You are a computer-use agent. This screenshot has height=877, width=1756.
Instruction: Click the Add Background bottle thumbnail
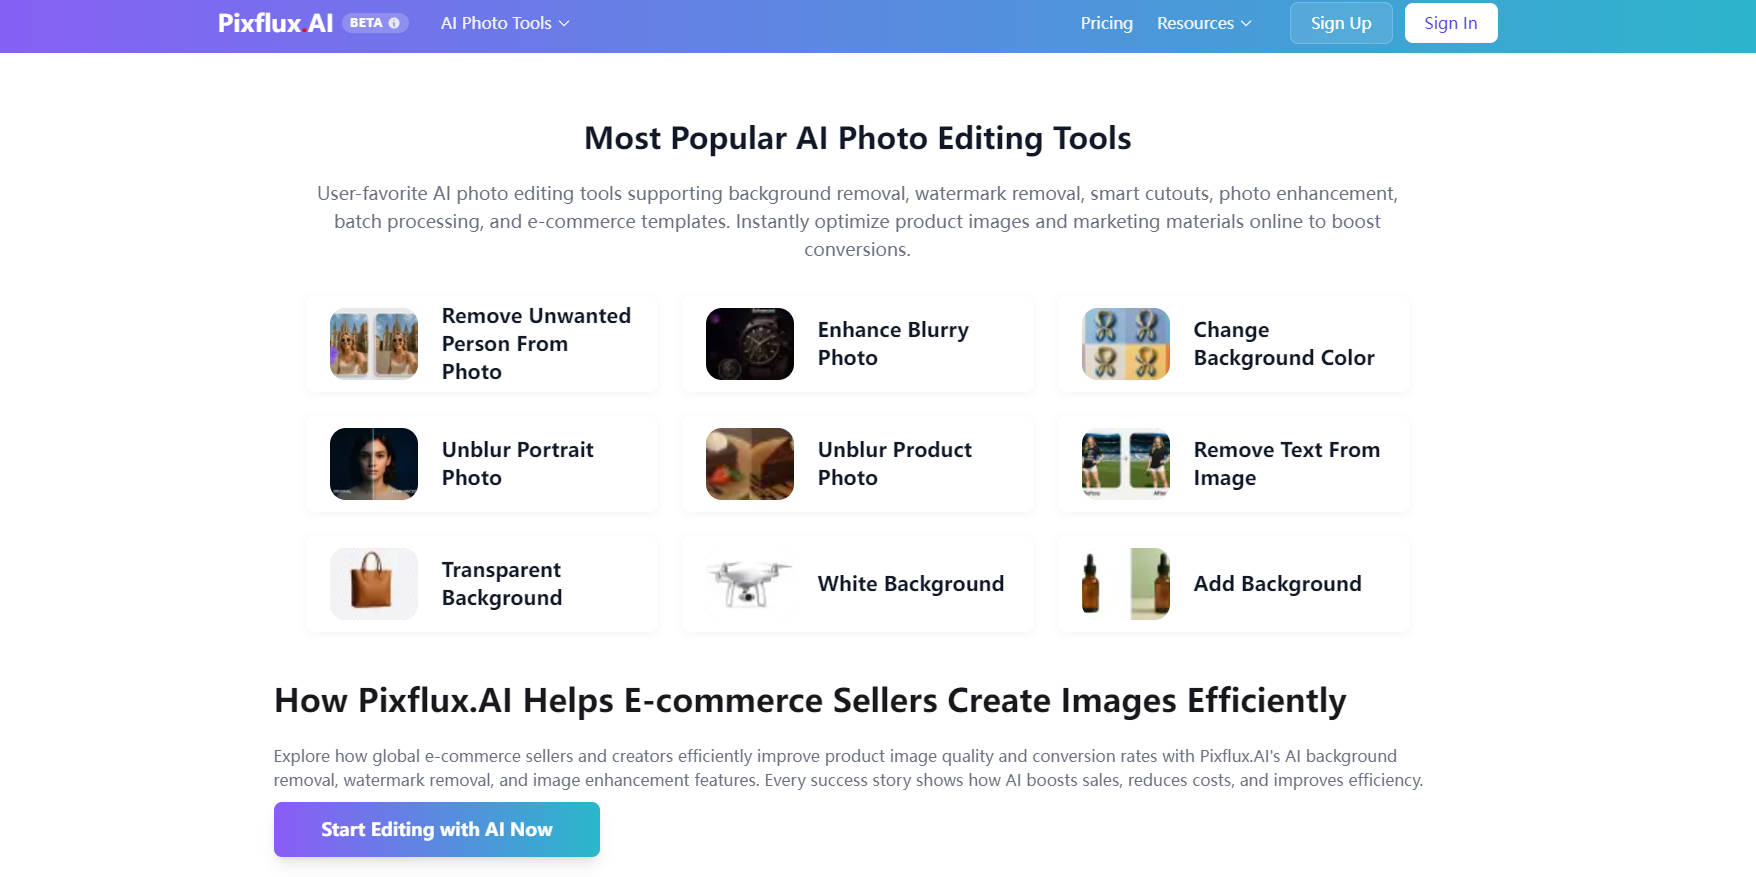(1126, 584)
